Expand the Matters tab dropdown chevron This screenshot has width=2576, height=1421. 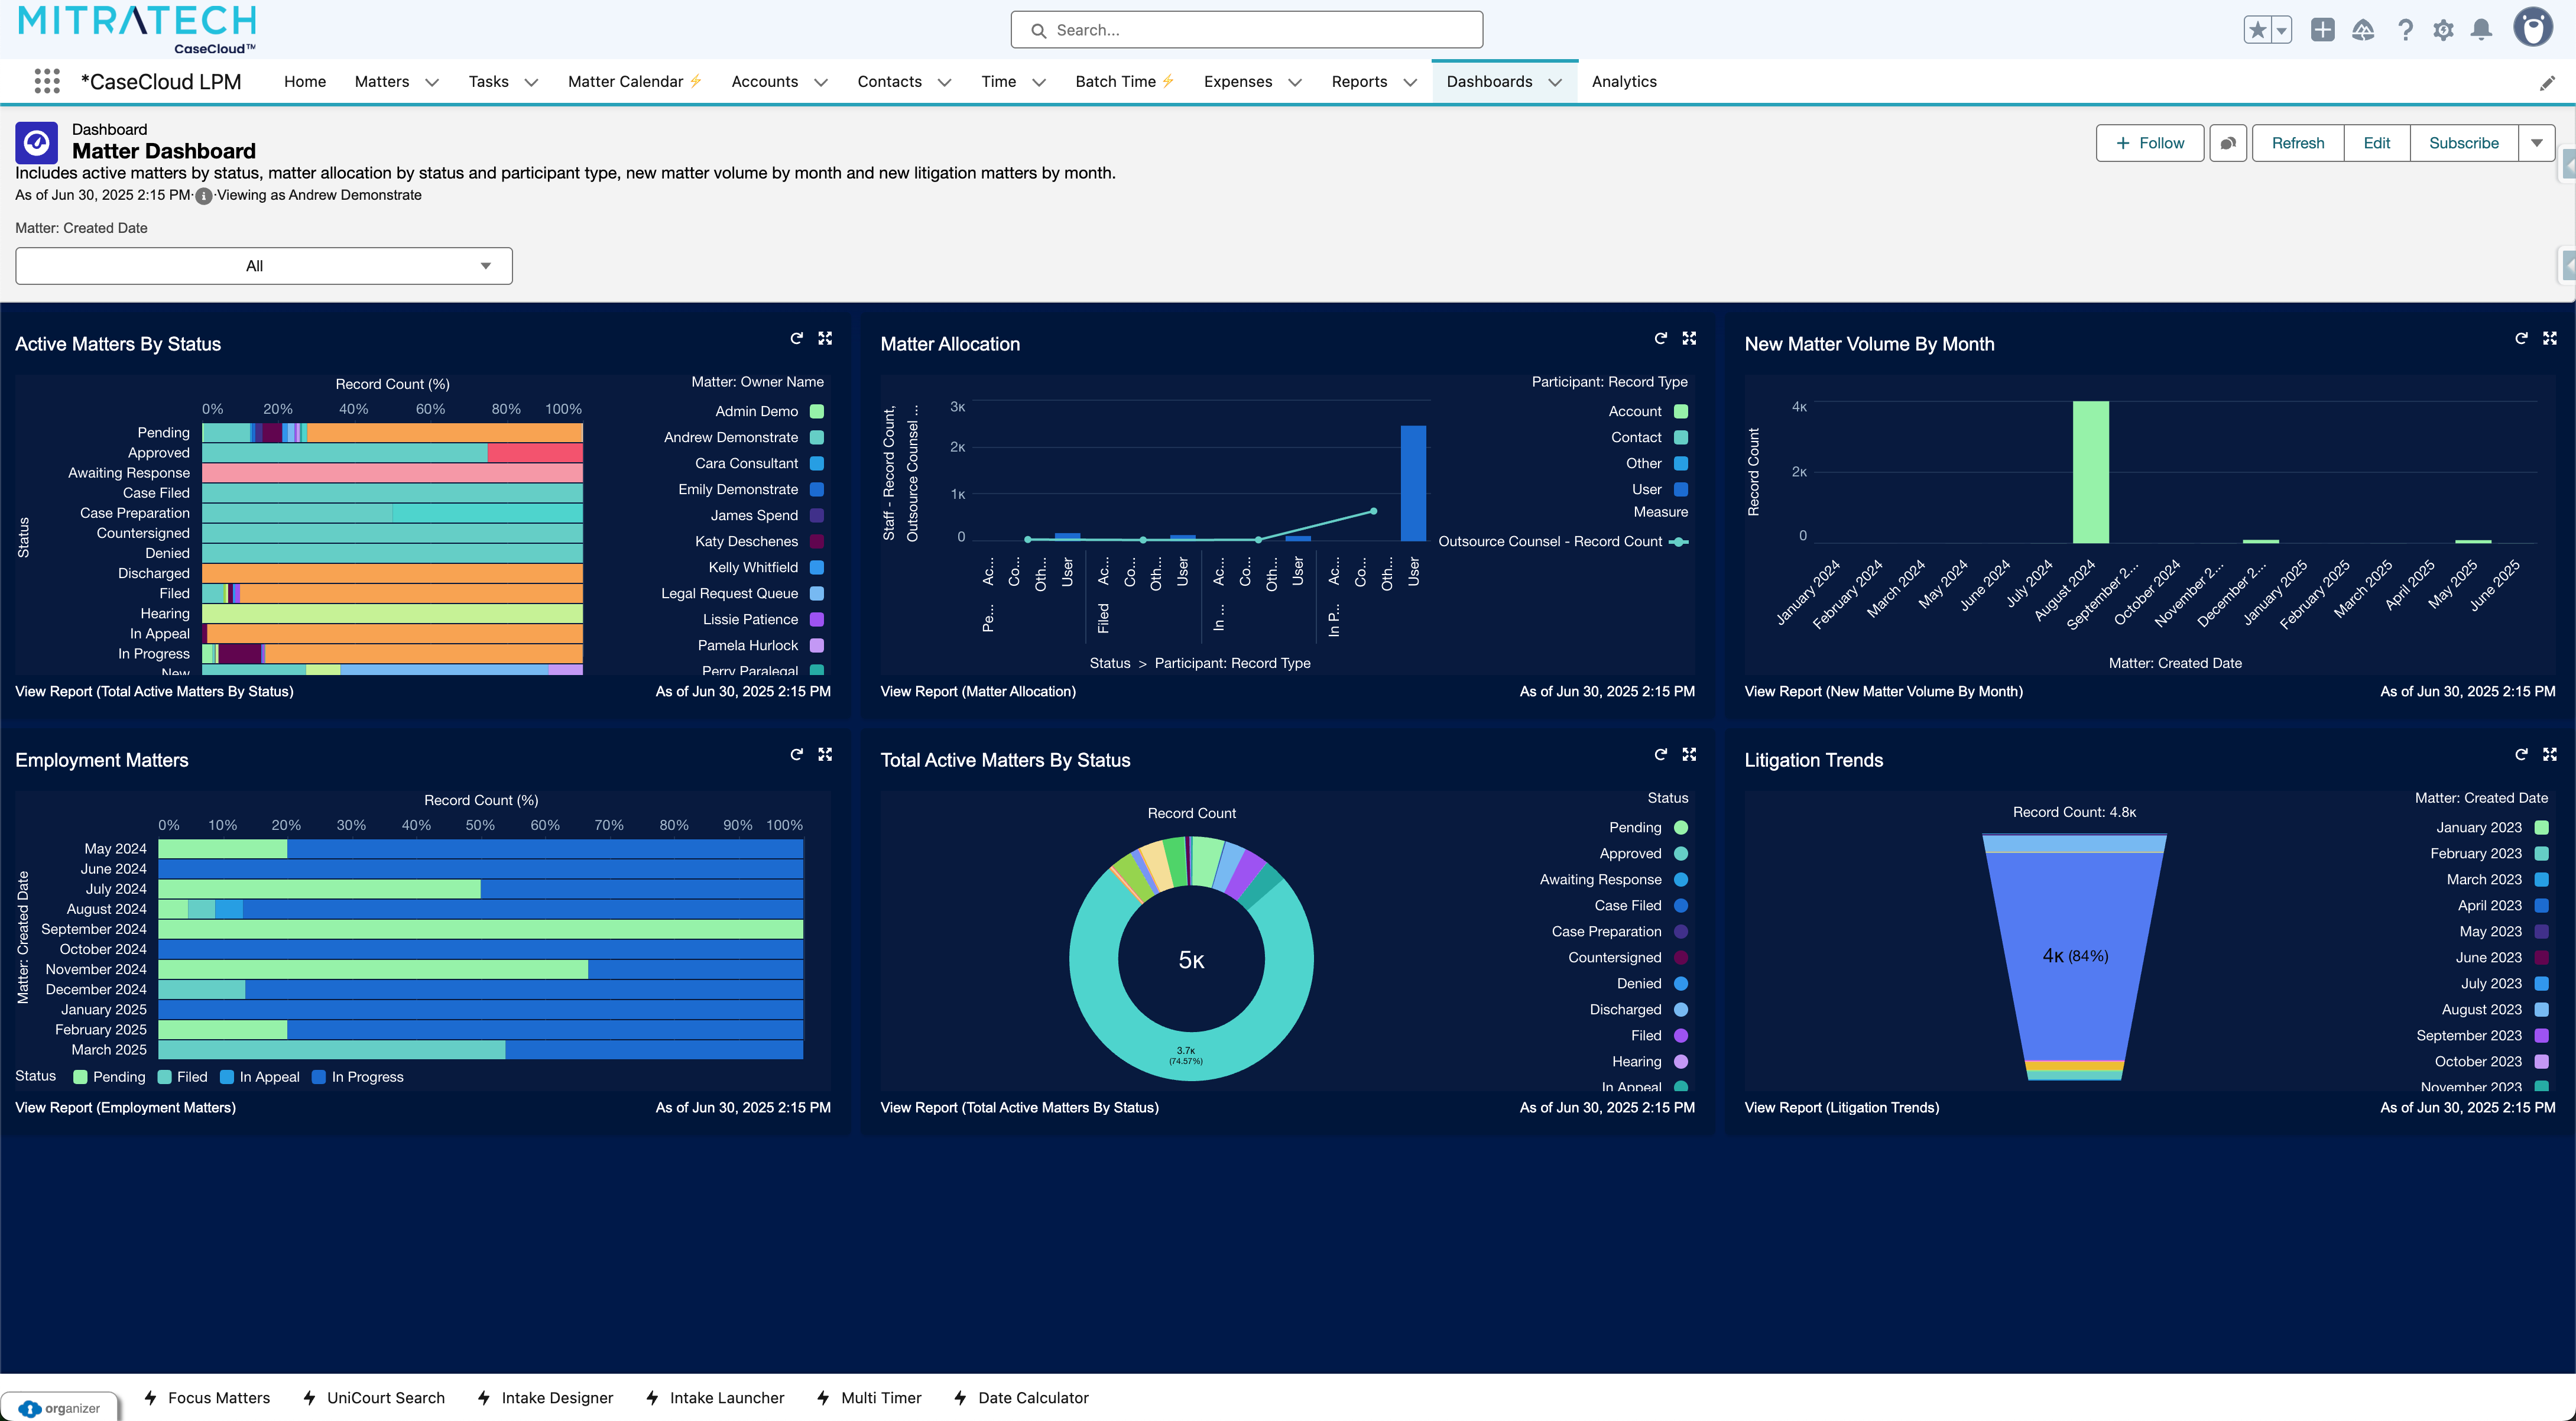click(432, 82)
